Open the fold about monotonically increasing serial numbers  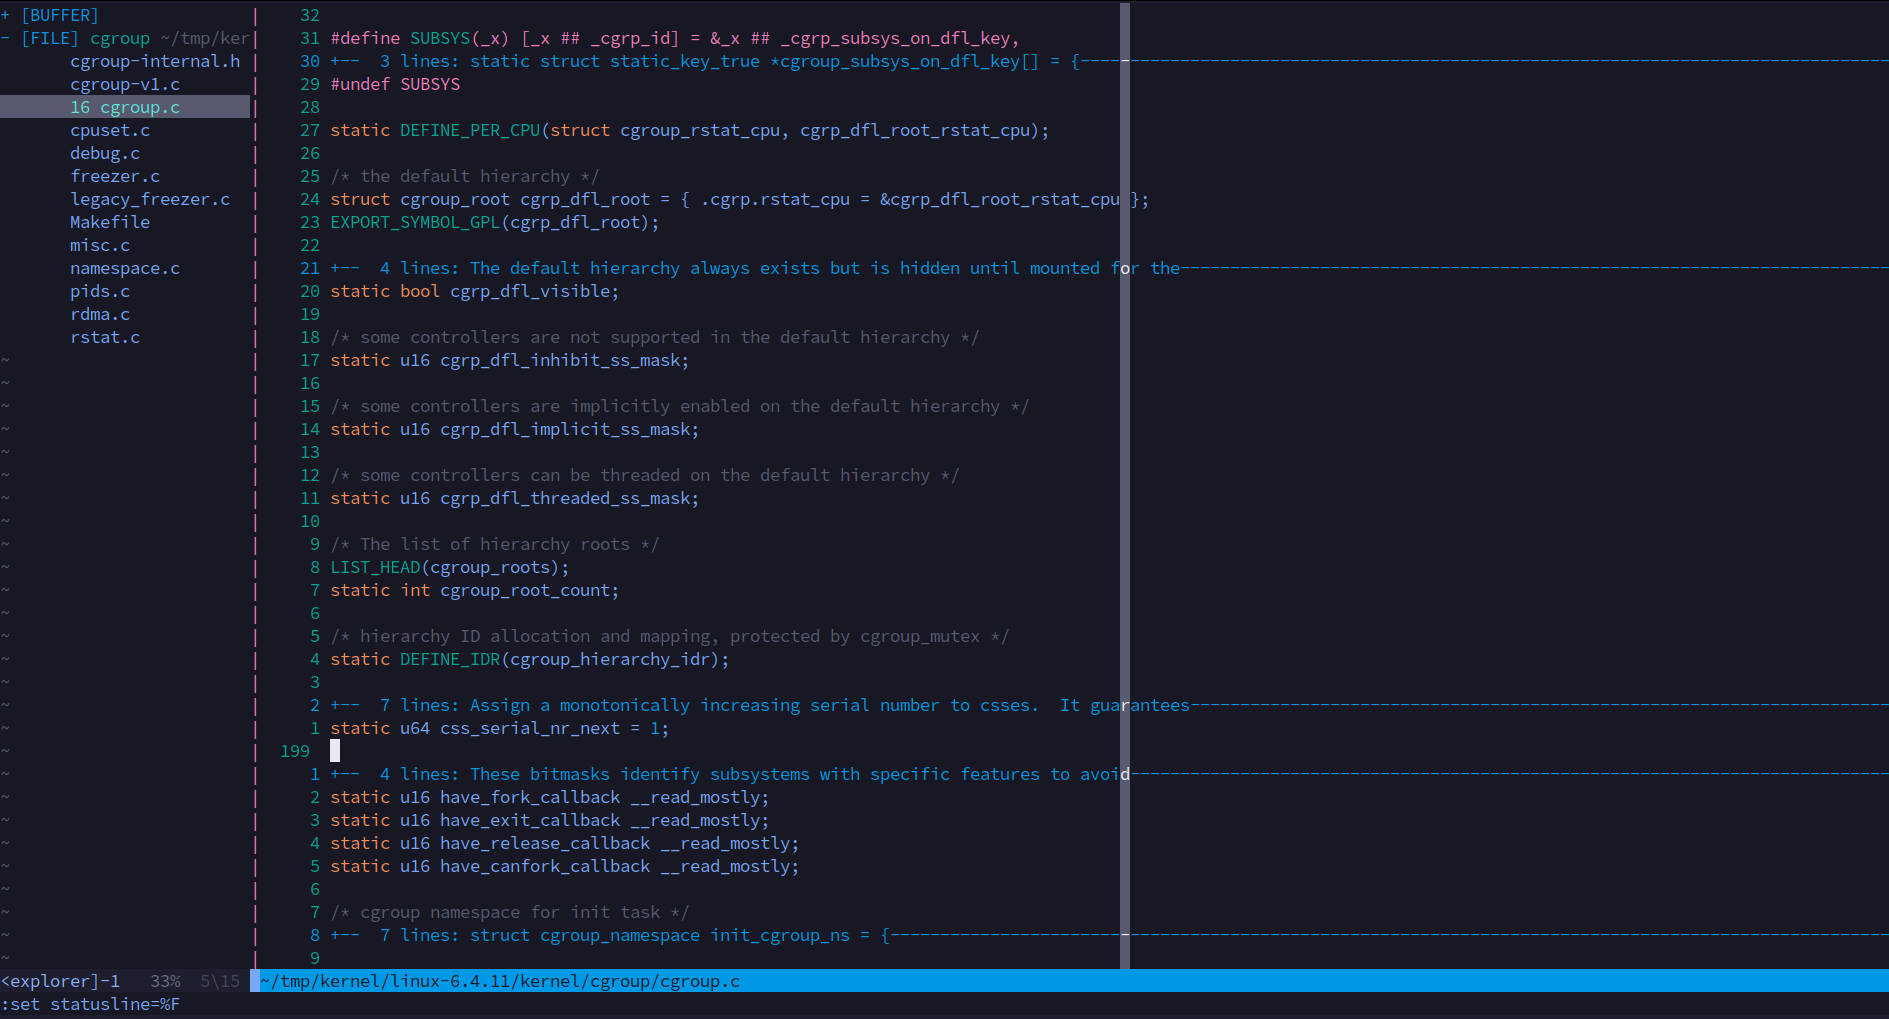pyautogui.click(x=700, y=704)
